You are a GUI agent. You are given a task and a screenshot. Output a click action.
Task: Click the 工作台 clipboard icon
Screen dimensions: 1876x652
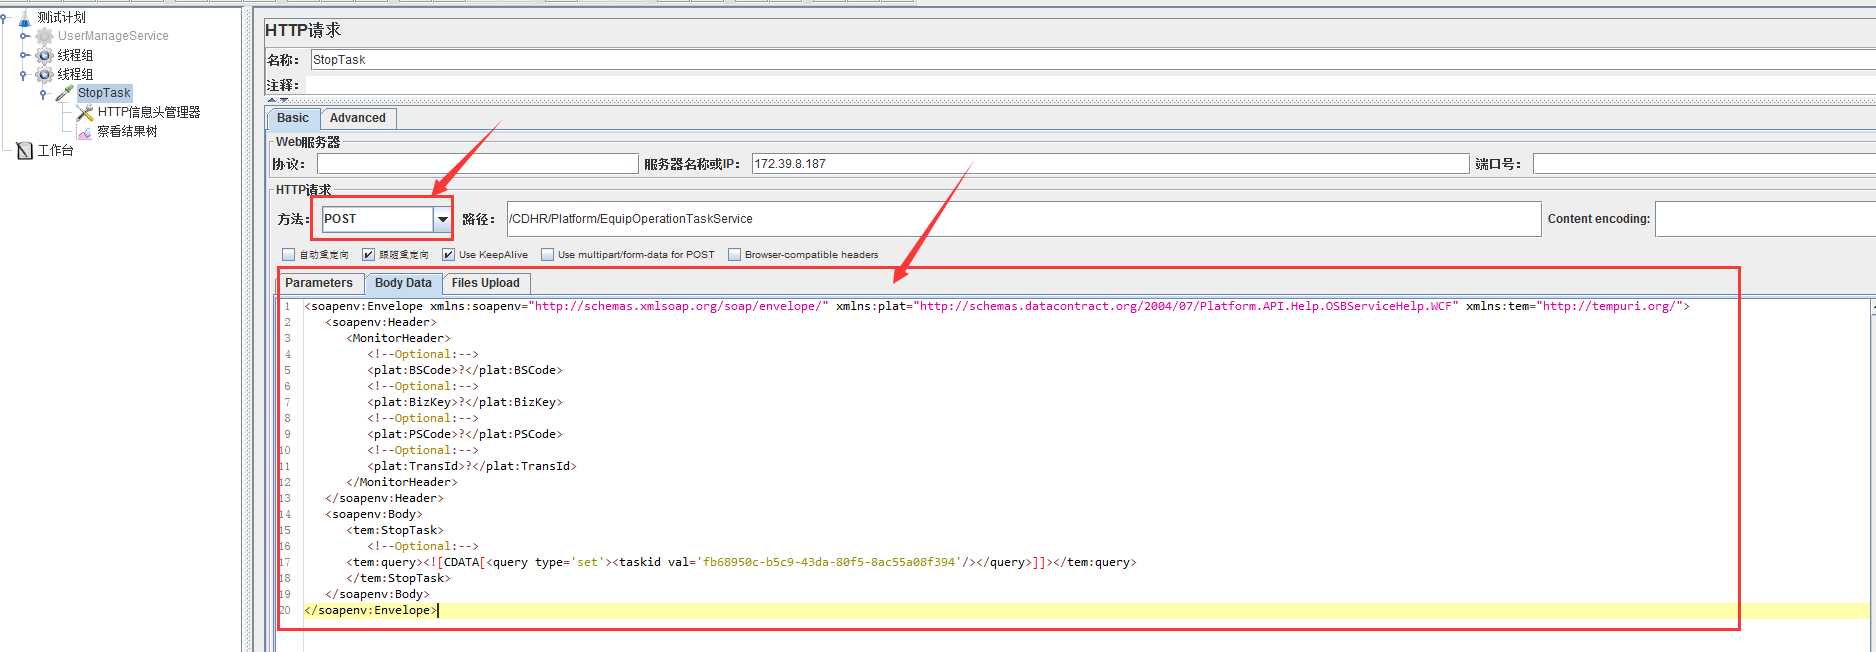pyautogui.click(x=25, y=150)
